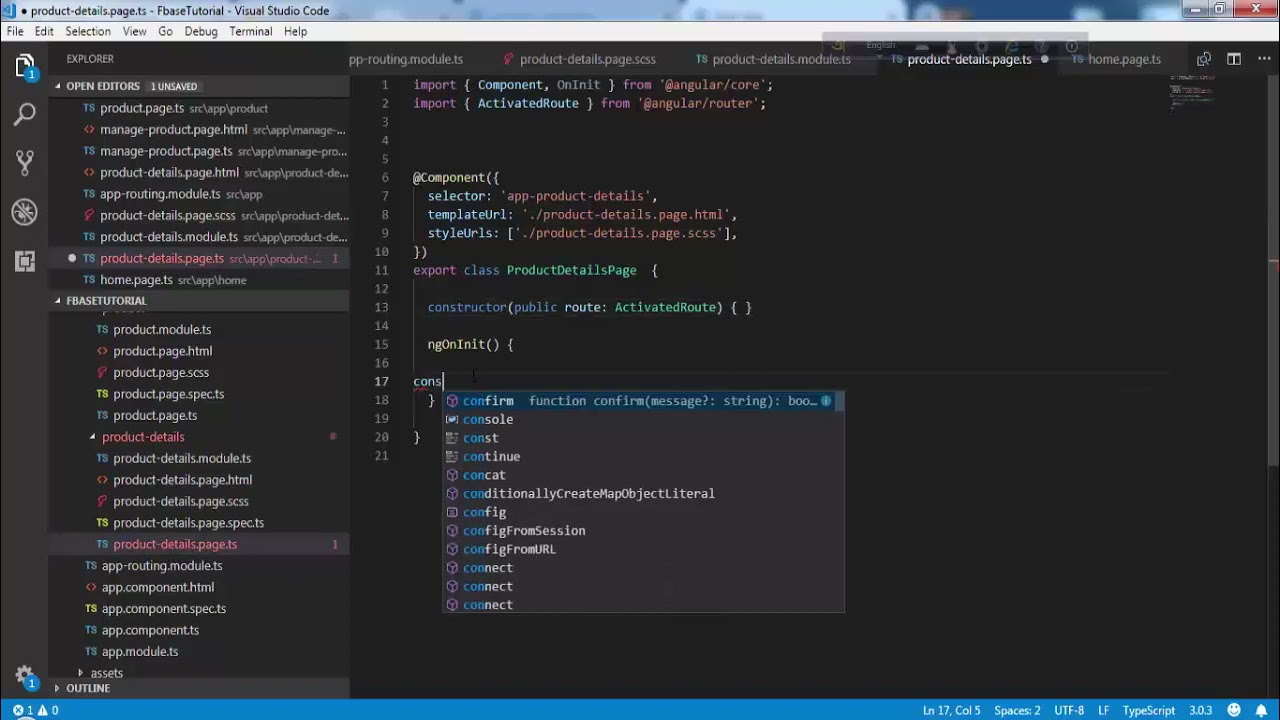Change end of line sequence LF
The width and height of the screenshot is (1280, 720).
[x=1104, y=710]
